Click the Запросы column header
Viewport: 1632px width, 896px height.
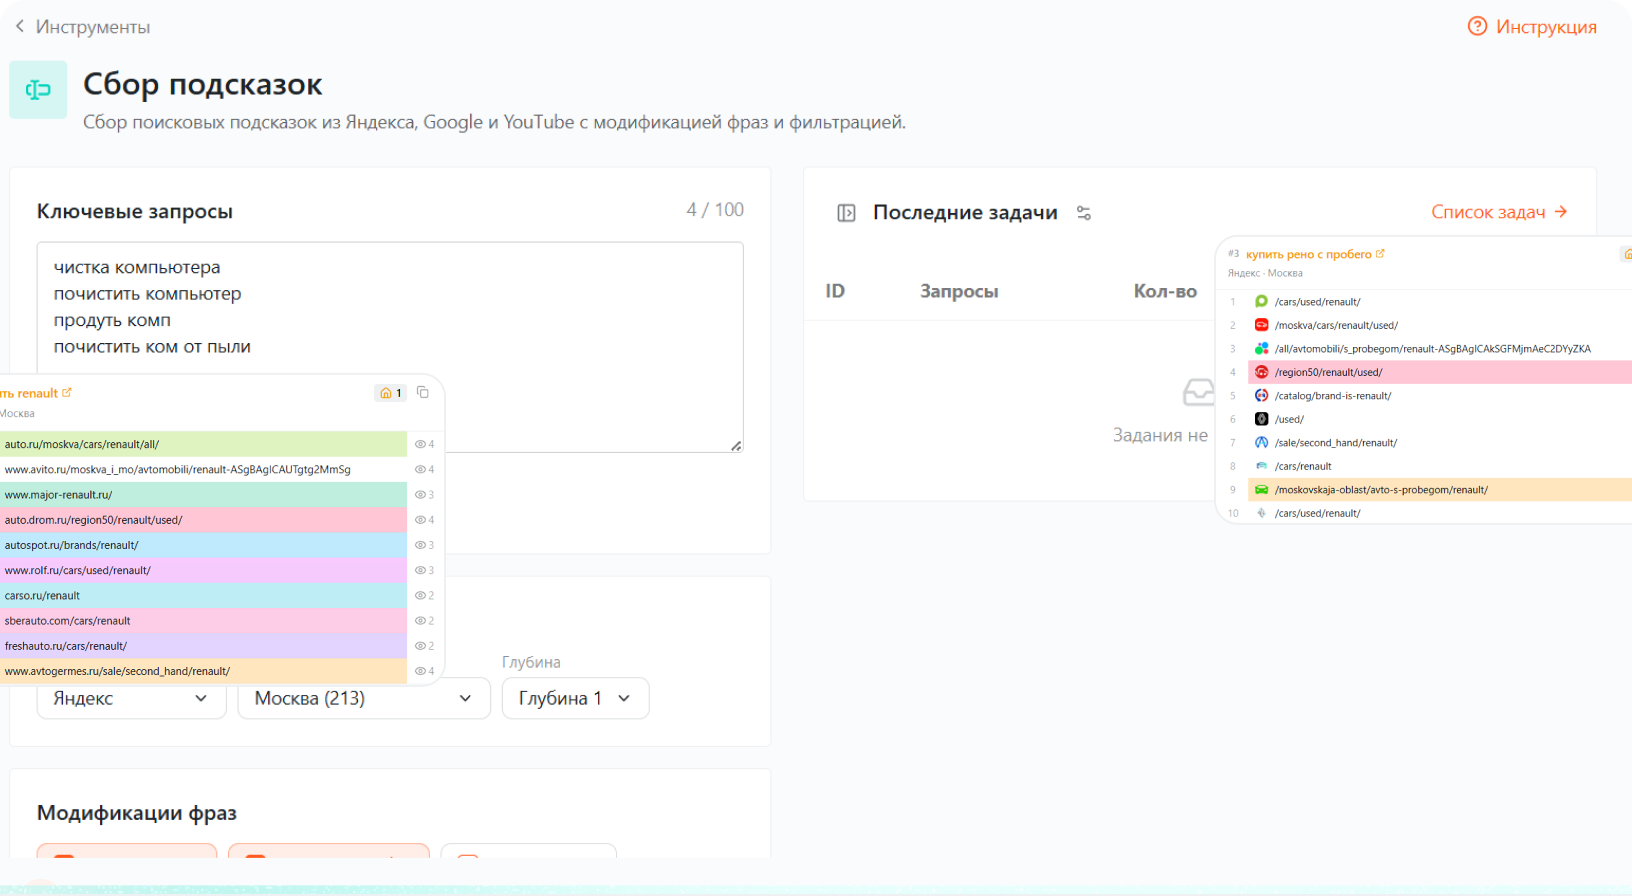click(x=959, y=291)
